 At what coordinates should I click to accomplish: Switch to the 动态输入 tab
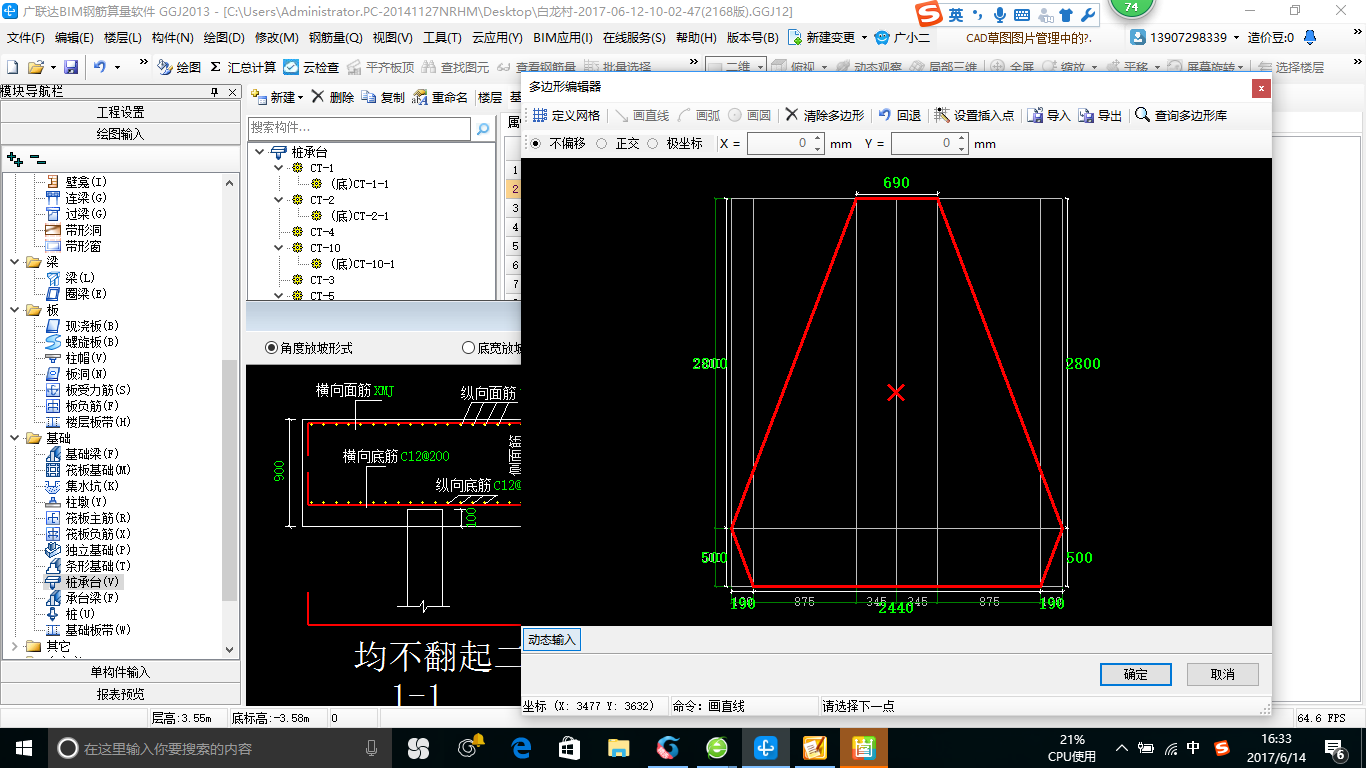(x=552, y=639)
